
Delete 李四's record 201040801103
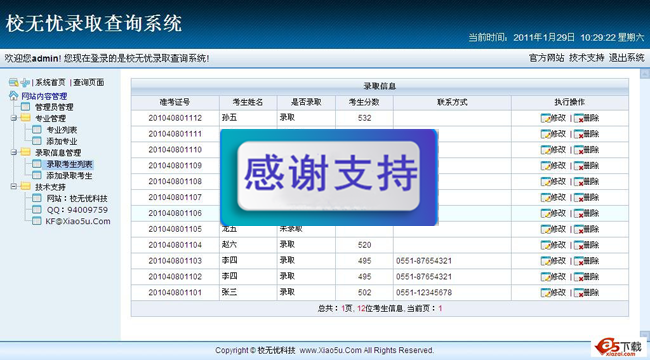pyautogui.click(x=587, y=261)
